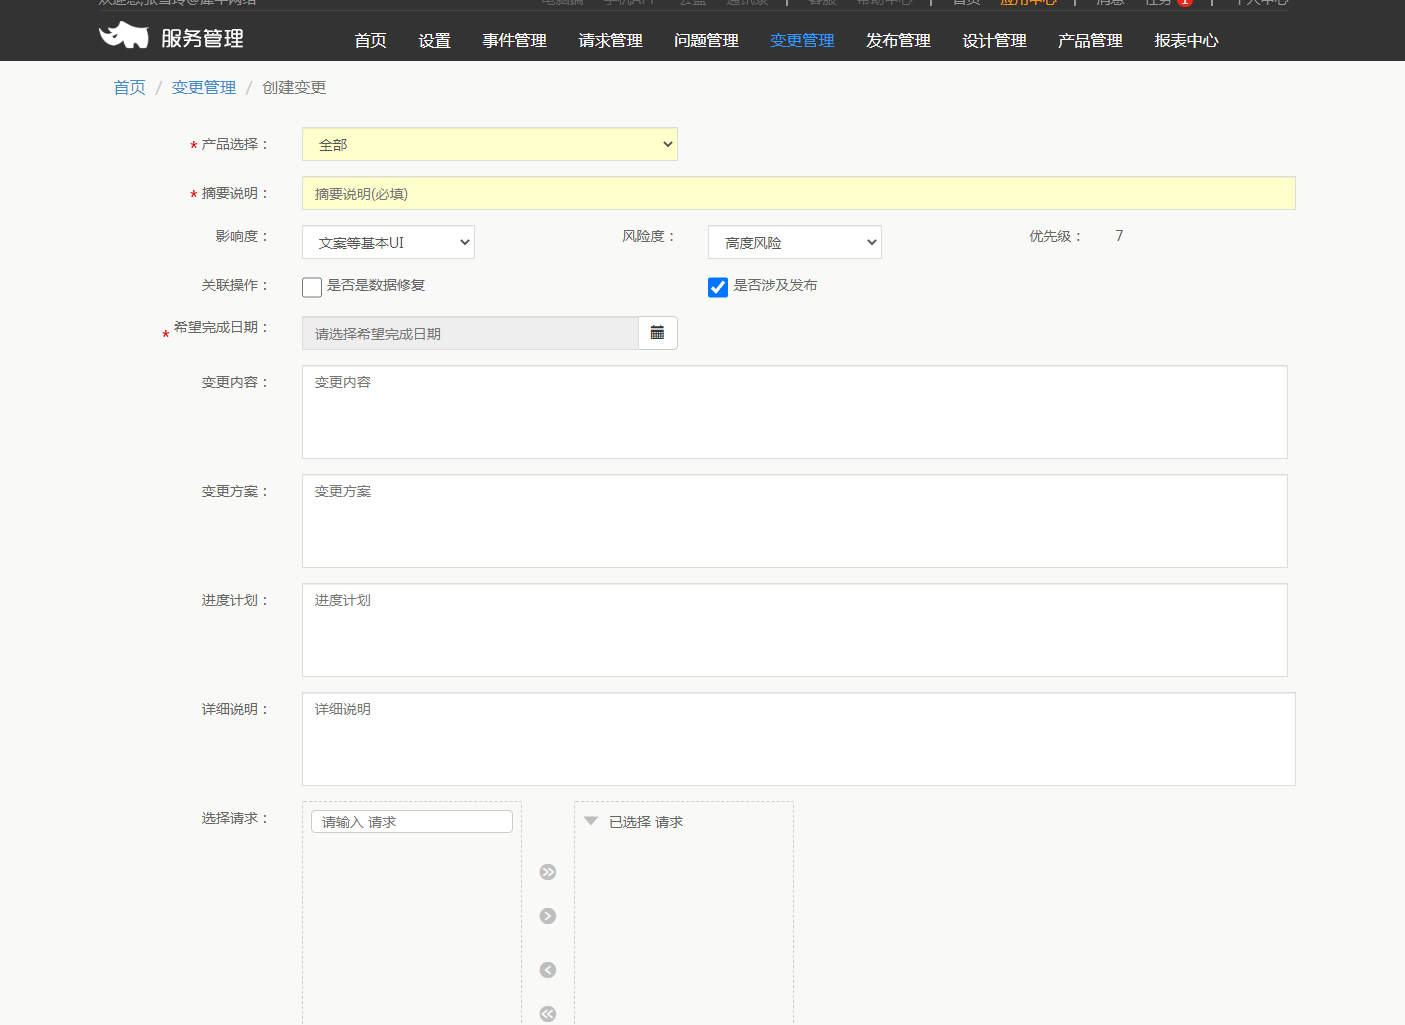Click the priority value 7
The image size is (1405, 1025).
point(1119,236)
